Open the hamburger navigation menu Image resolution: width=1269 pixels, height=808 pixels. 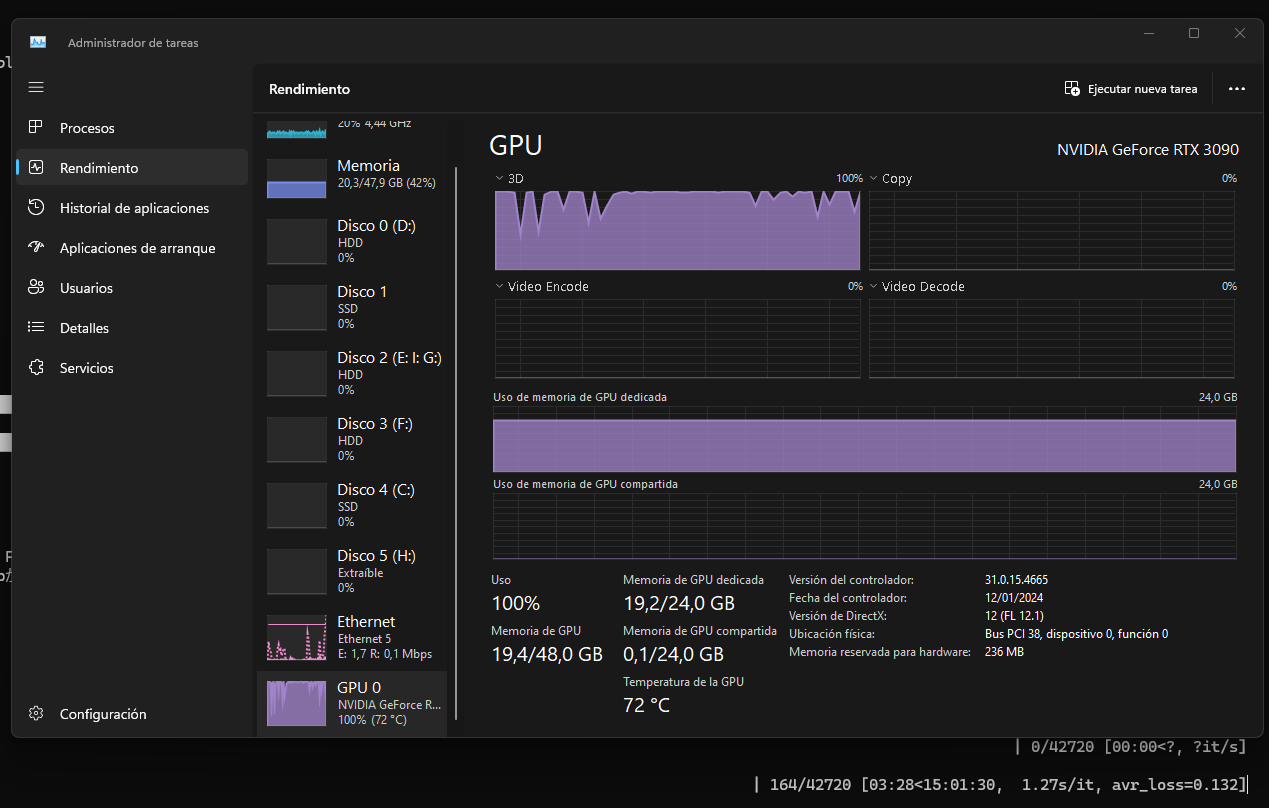pyautogui.click(x=36, y=87)
